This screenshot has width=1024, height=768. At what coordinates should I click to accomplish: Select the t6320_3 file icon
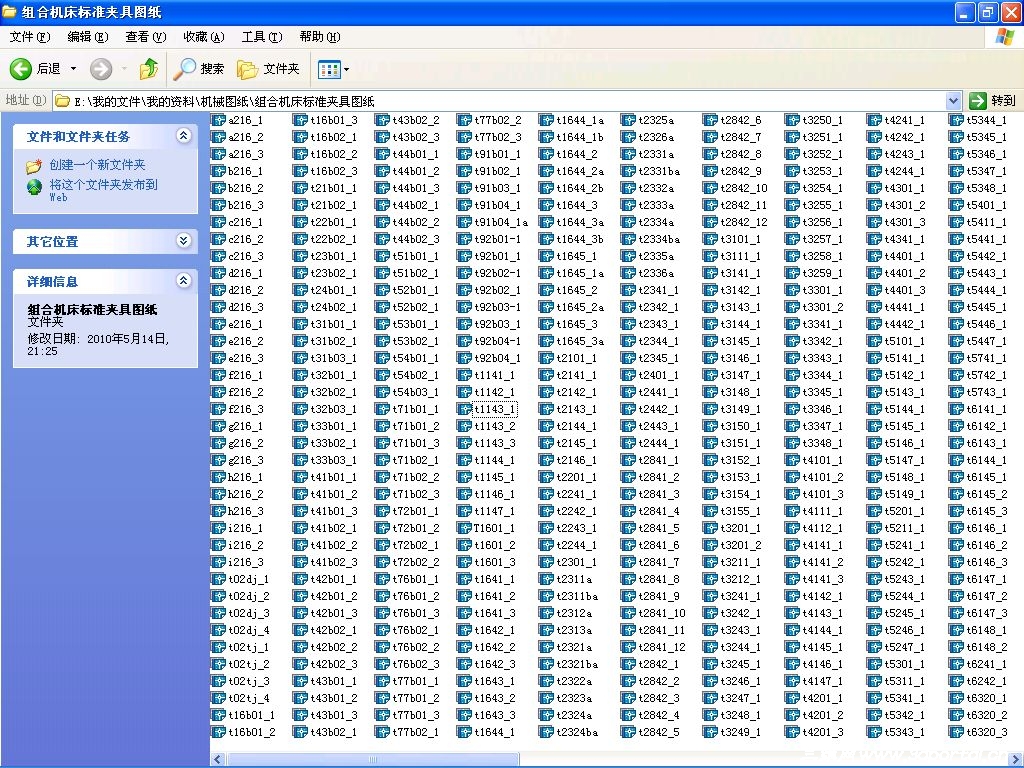pyautogui.click(x=955, y=732)
